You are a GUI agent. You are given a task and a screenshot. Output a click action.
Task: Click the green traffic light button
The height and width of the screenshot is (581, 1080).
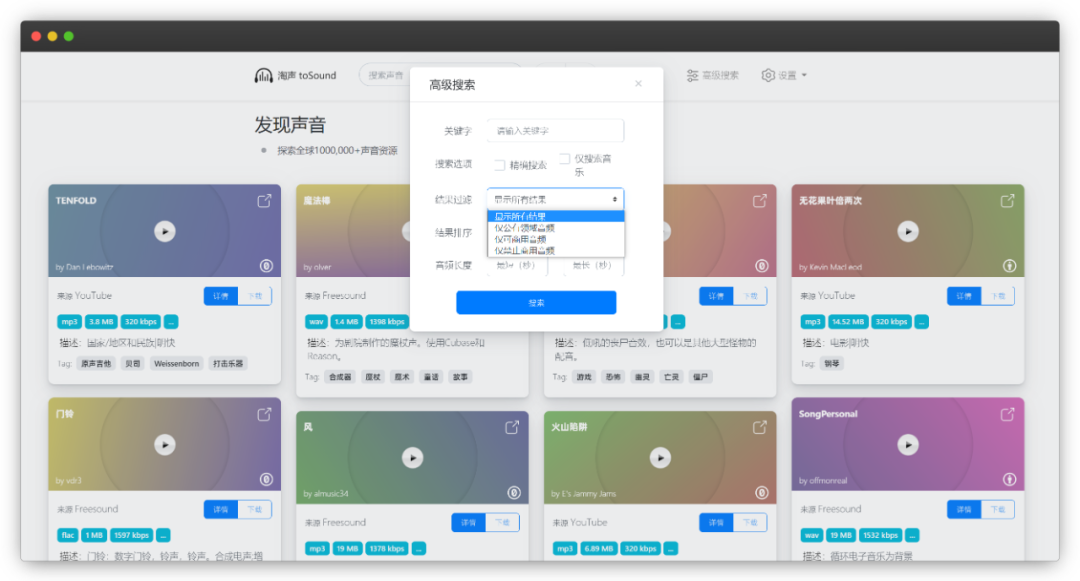(x=68, y=34)
